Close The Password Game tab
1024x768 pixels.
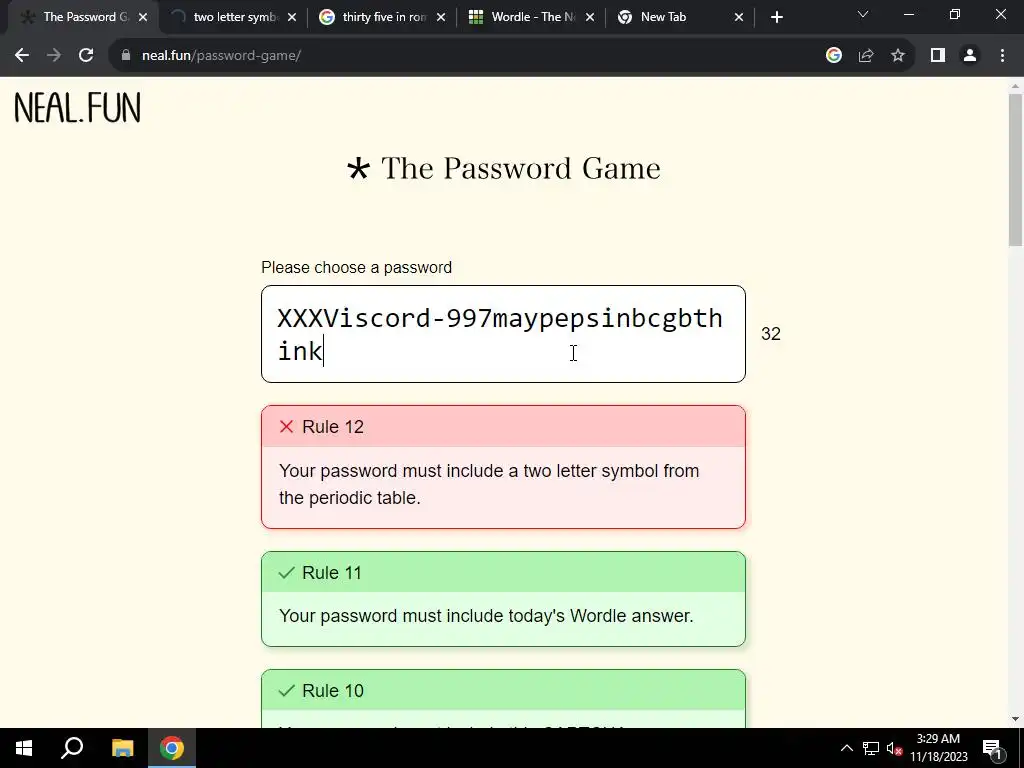[143, 17]
